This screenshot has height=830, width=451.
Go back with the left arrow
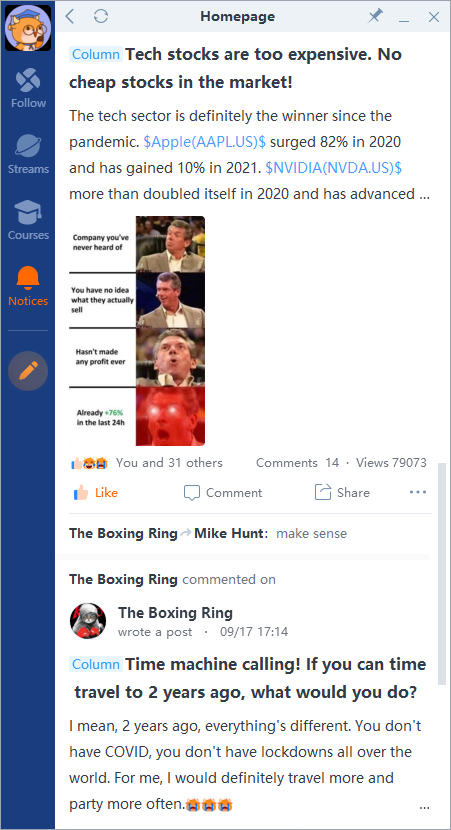click(69, 16)
